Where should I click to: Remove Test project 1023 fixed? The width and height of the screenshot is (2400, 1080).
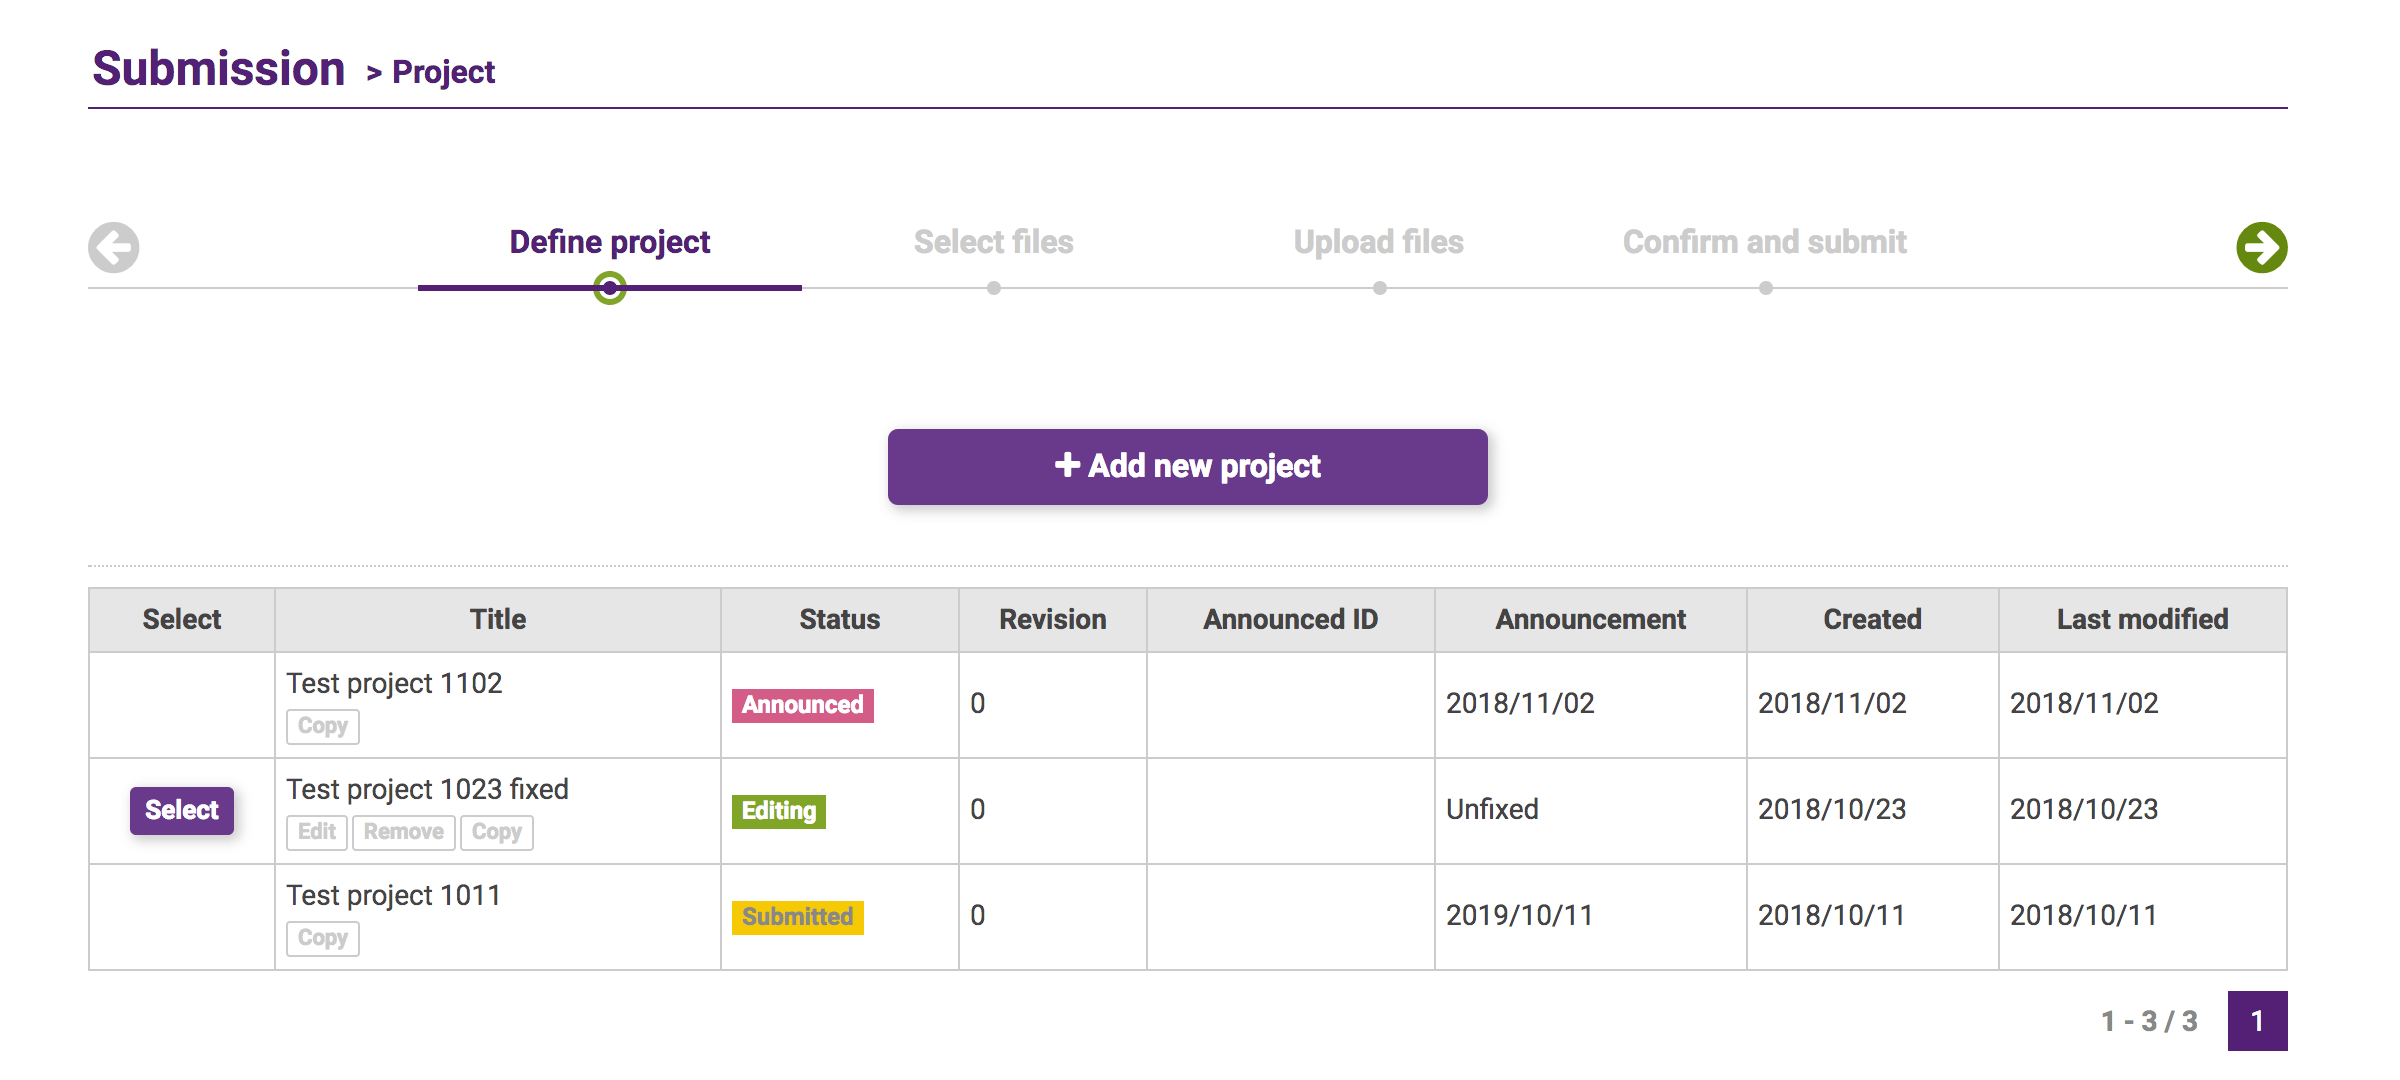403,832
